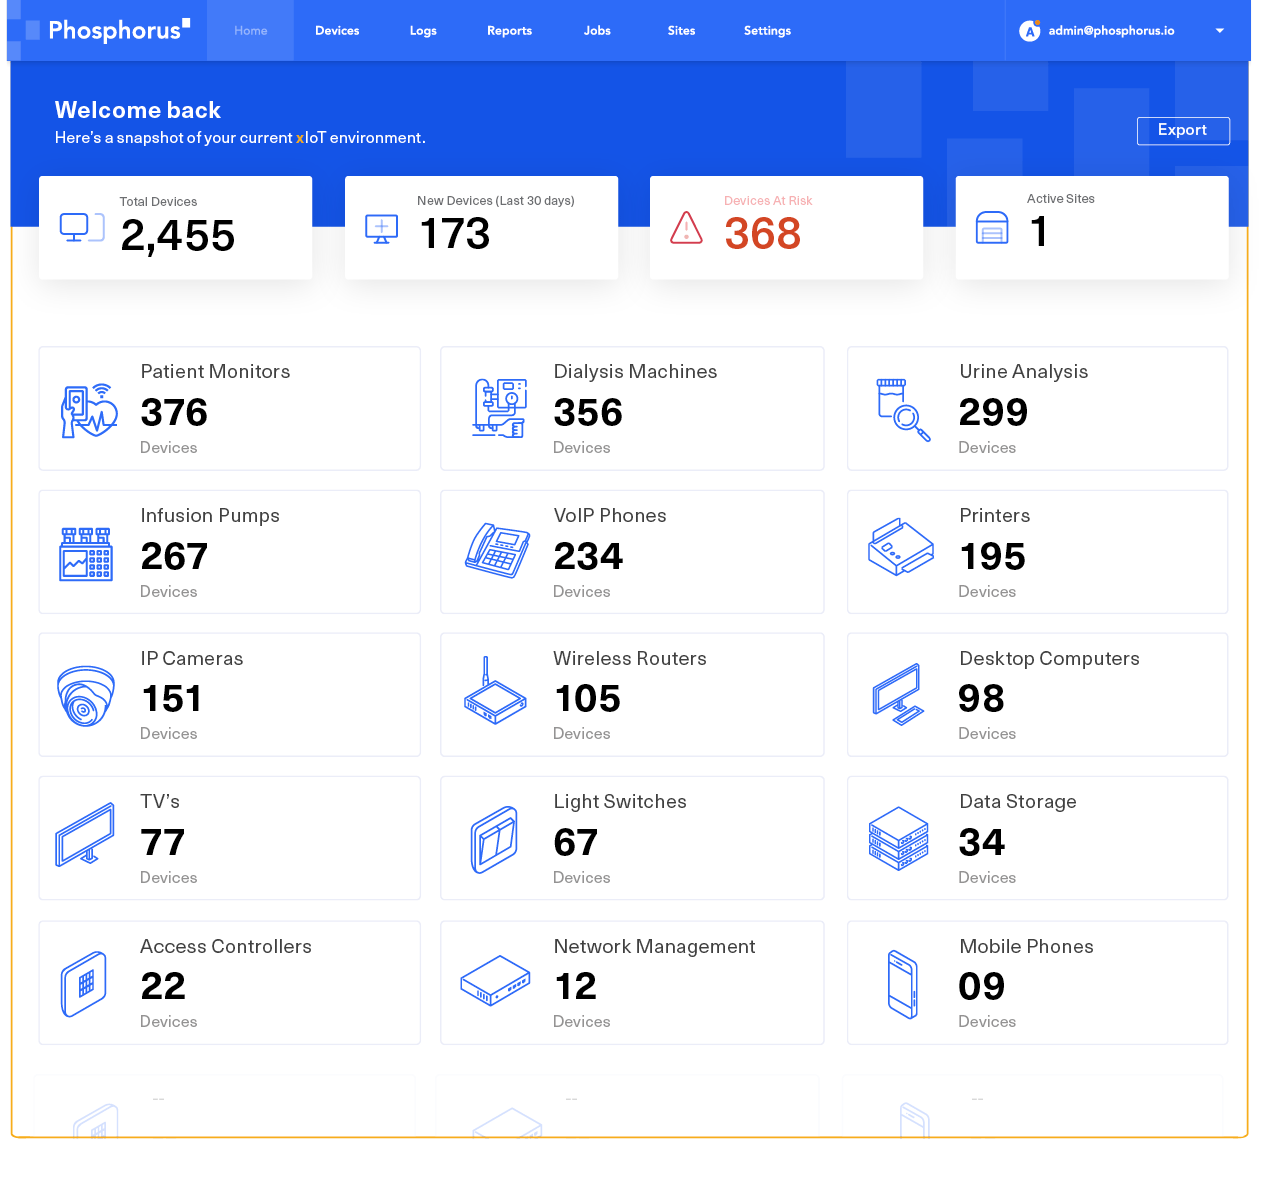Click the Printers icon

click(900, 548)
